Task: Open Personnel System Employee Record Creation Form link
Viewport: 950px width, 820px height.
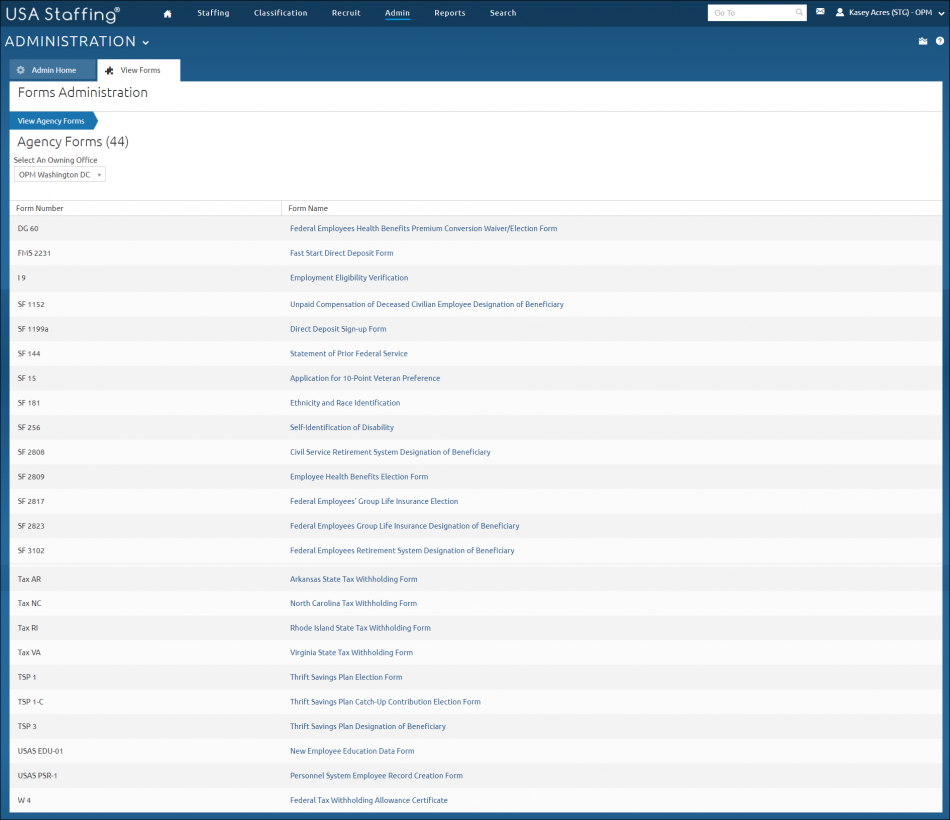Action: tap(376, 776)
